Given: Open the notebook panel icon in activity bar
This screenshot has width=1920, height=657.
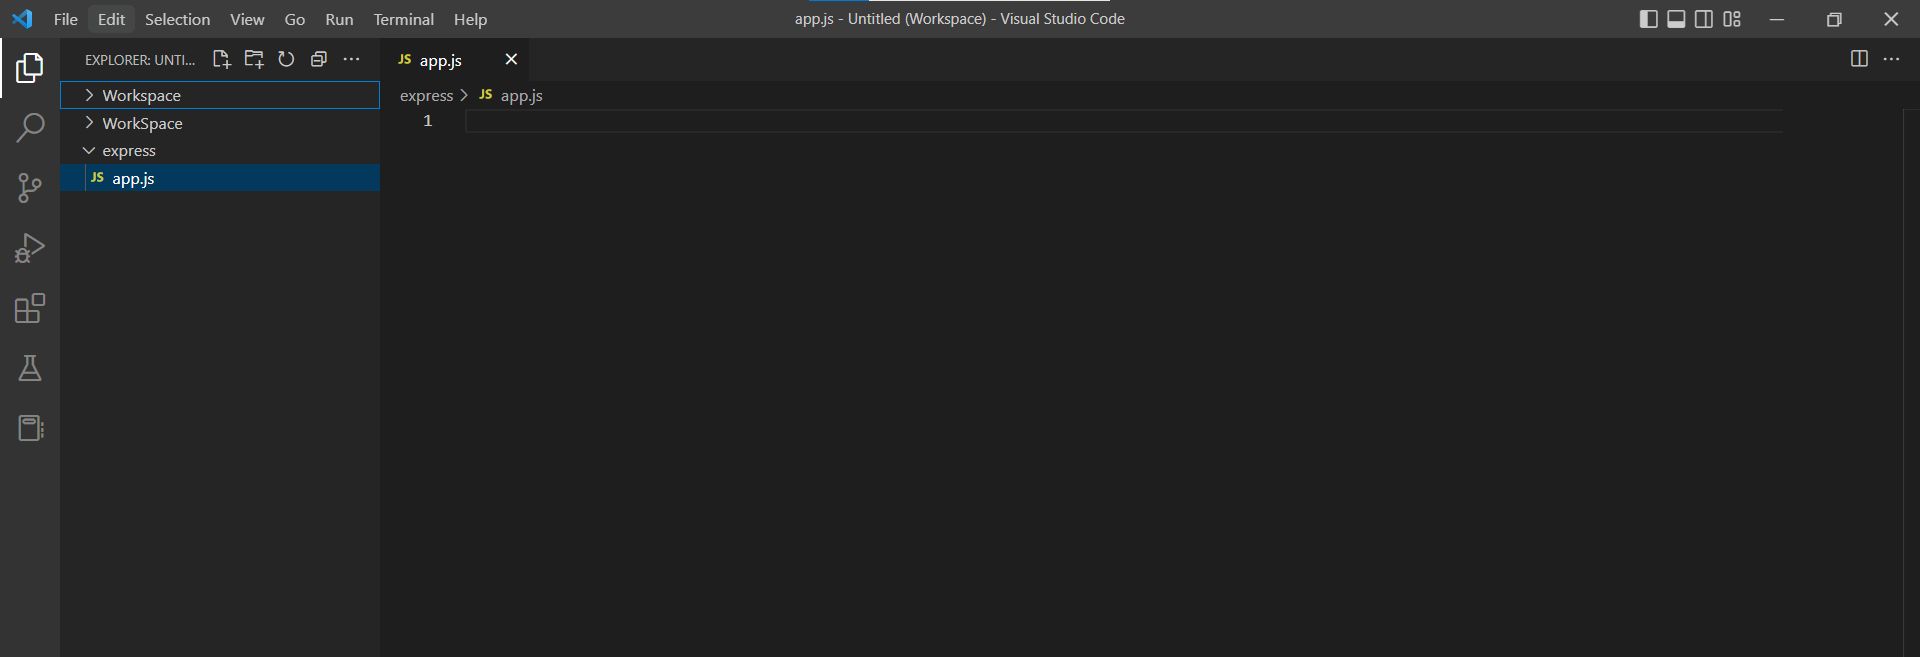Looking at the screenshot, I should 30,428.
